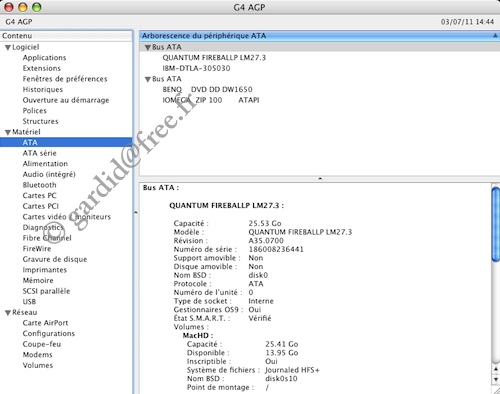The height and width of the screenshot is (394, 500).
Task: Select Fibre Channel entry
Action: tap(47, 238)
